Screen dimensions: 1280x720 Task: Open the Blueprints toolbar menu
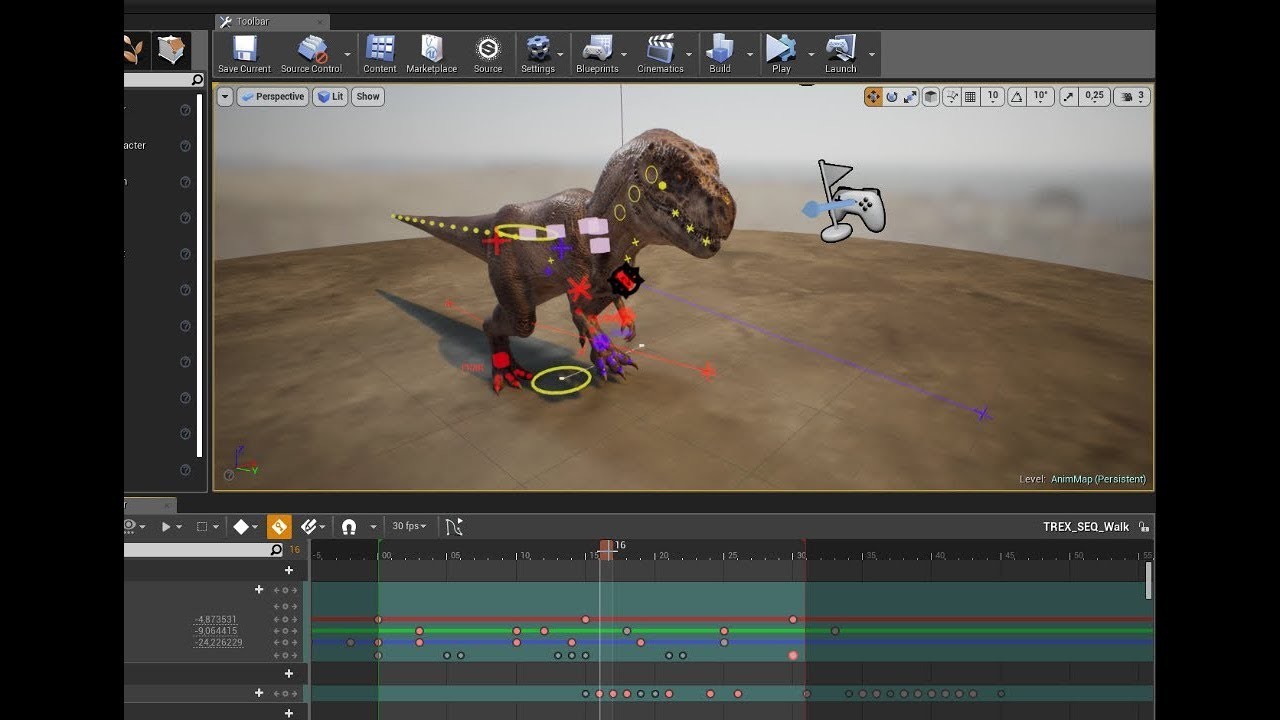pos(597,53)
